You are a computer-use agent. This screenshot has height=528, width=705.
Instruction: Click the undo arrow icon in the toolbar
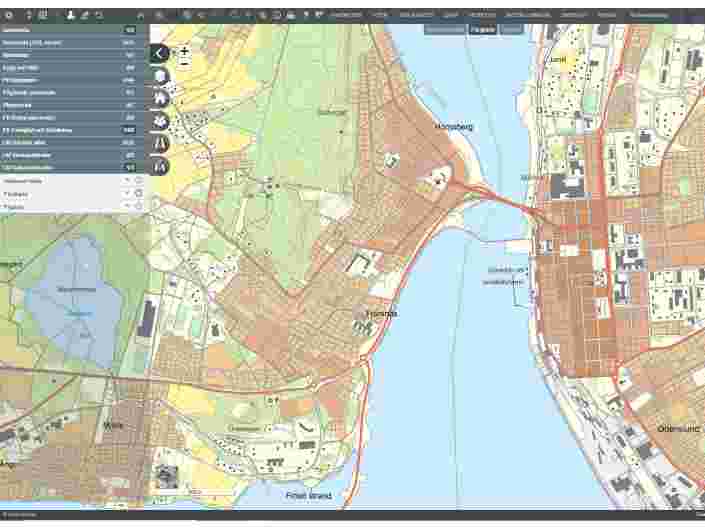point(98,16)
